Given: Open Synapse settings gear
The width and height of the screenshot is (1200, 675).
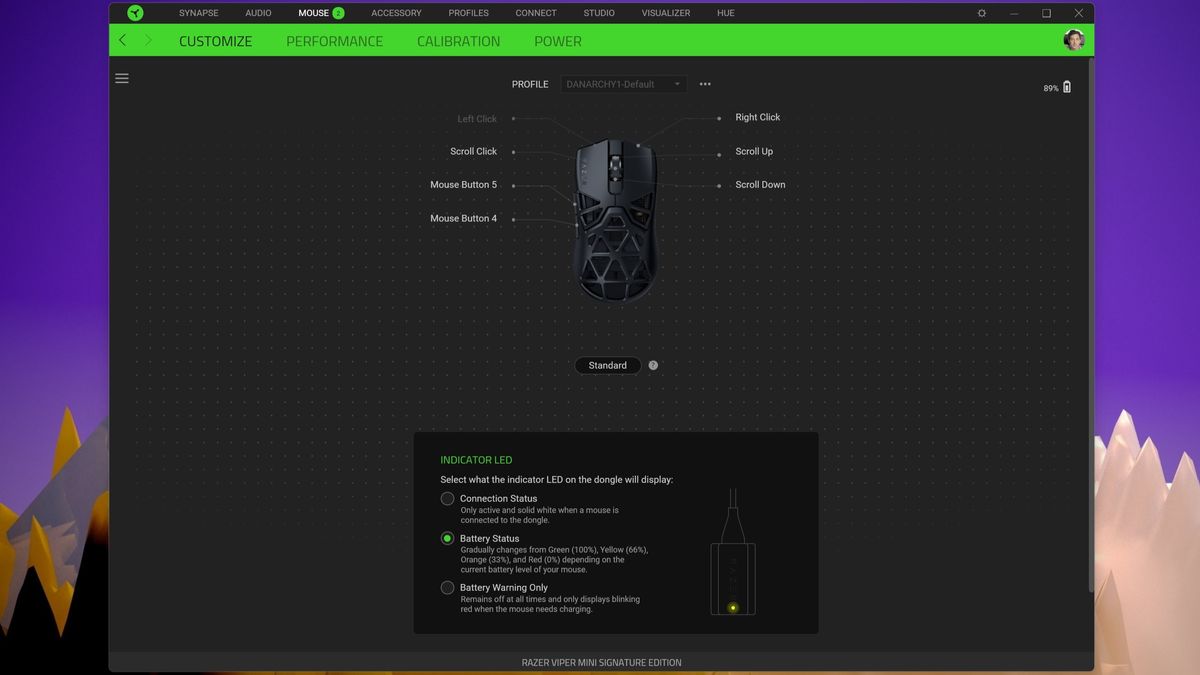Looking at the screenshot, I should (981, 13).
